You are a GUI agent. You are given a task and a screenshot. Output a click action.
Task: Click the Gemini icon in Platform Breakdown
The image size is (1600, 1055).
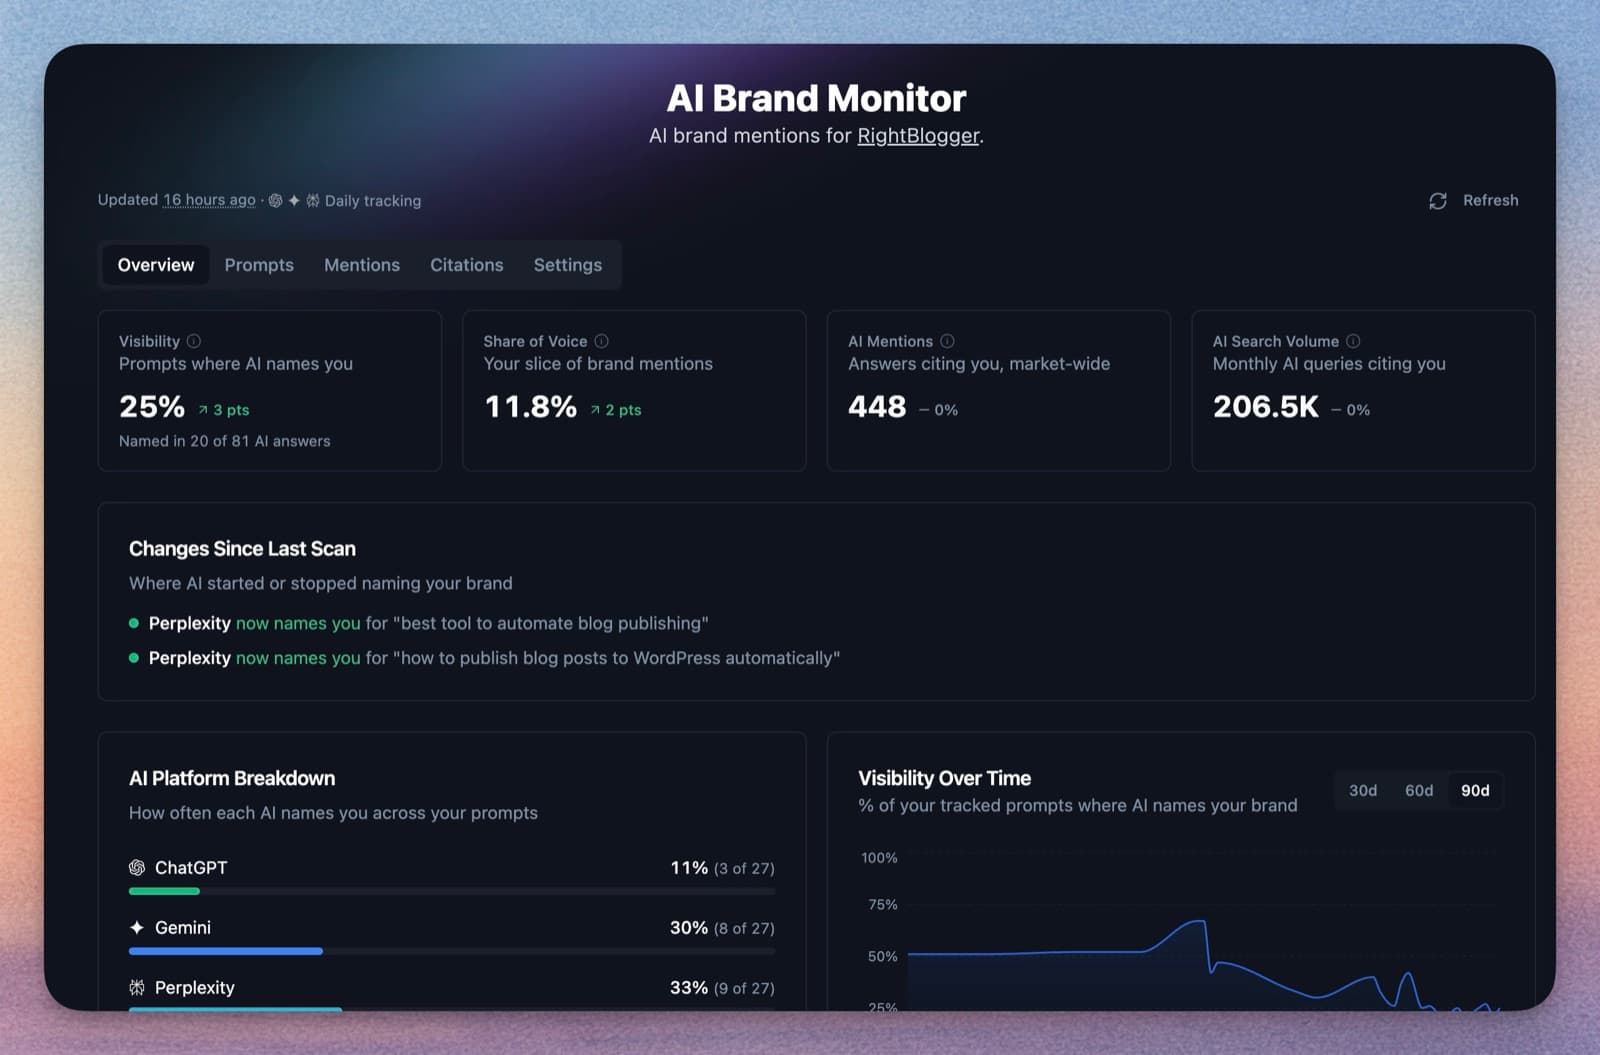[x=137, y=928]
